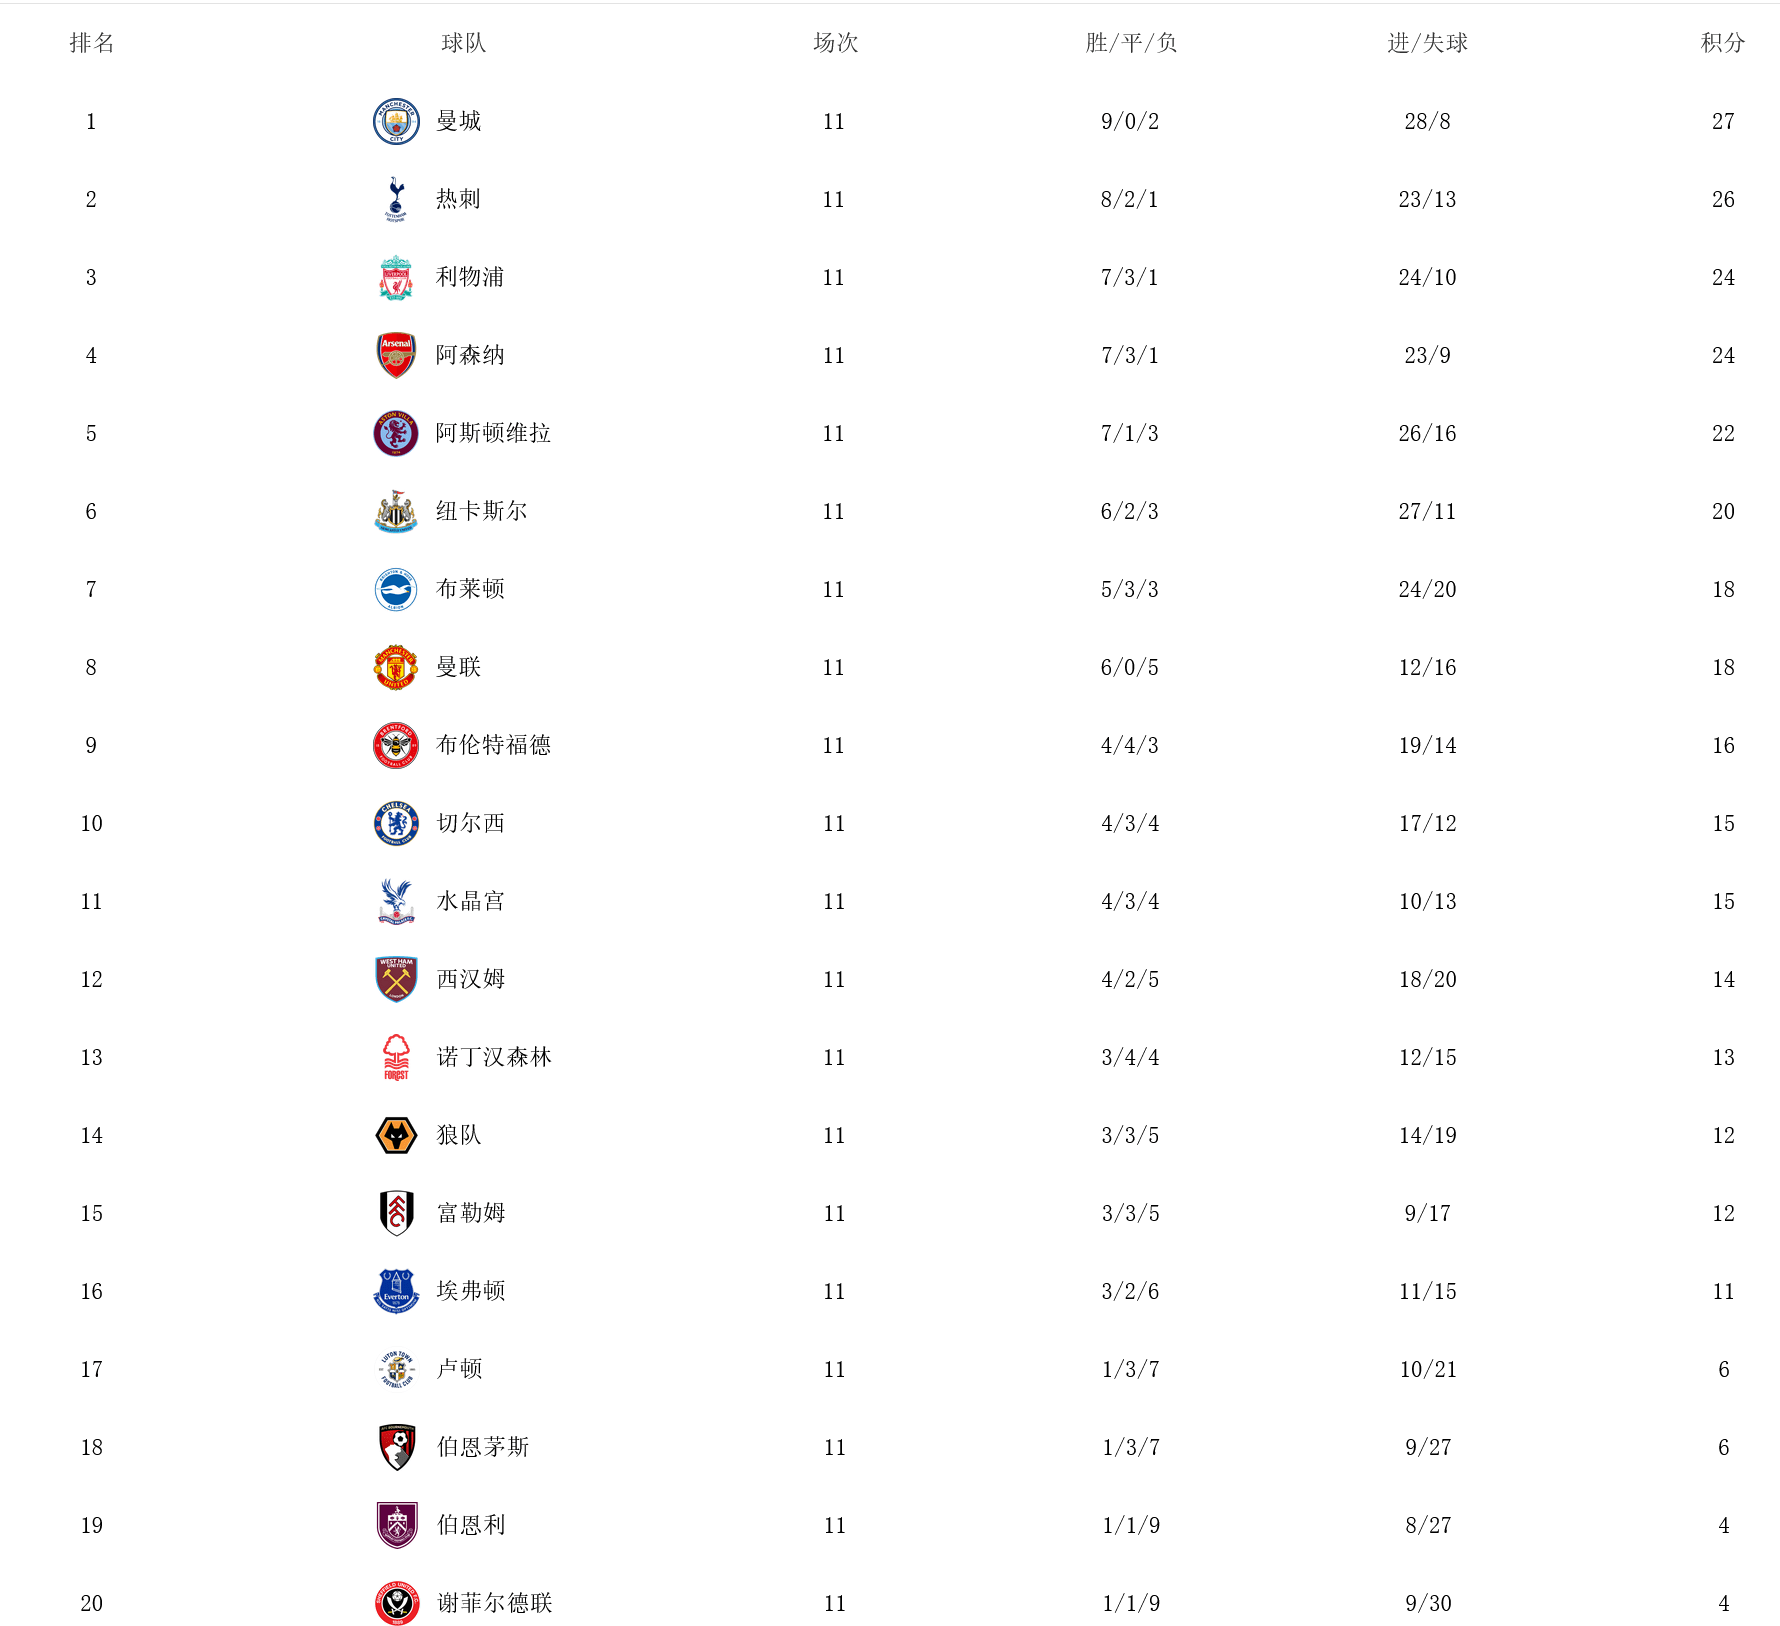1780x1626 pixels.
Task: Click the 积分 column header
Action: tap(1723, 43)
